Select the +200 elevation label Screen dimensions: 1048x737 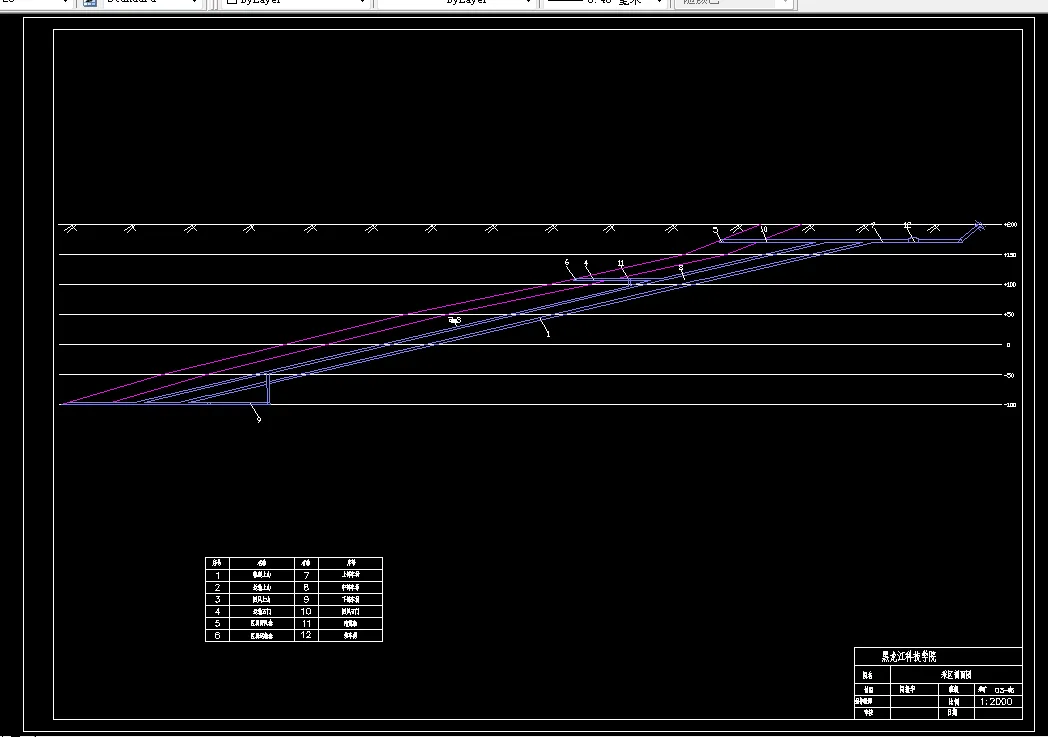coord(1010,225)
